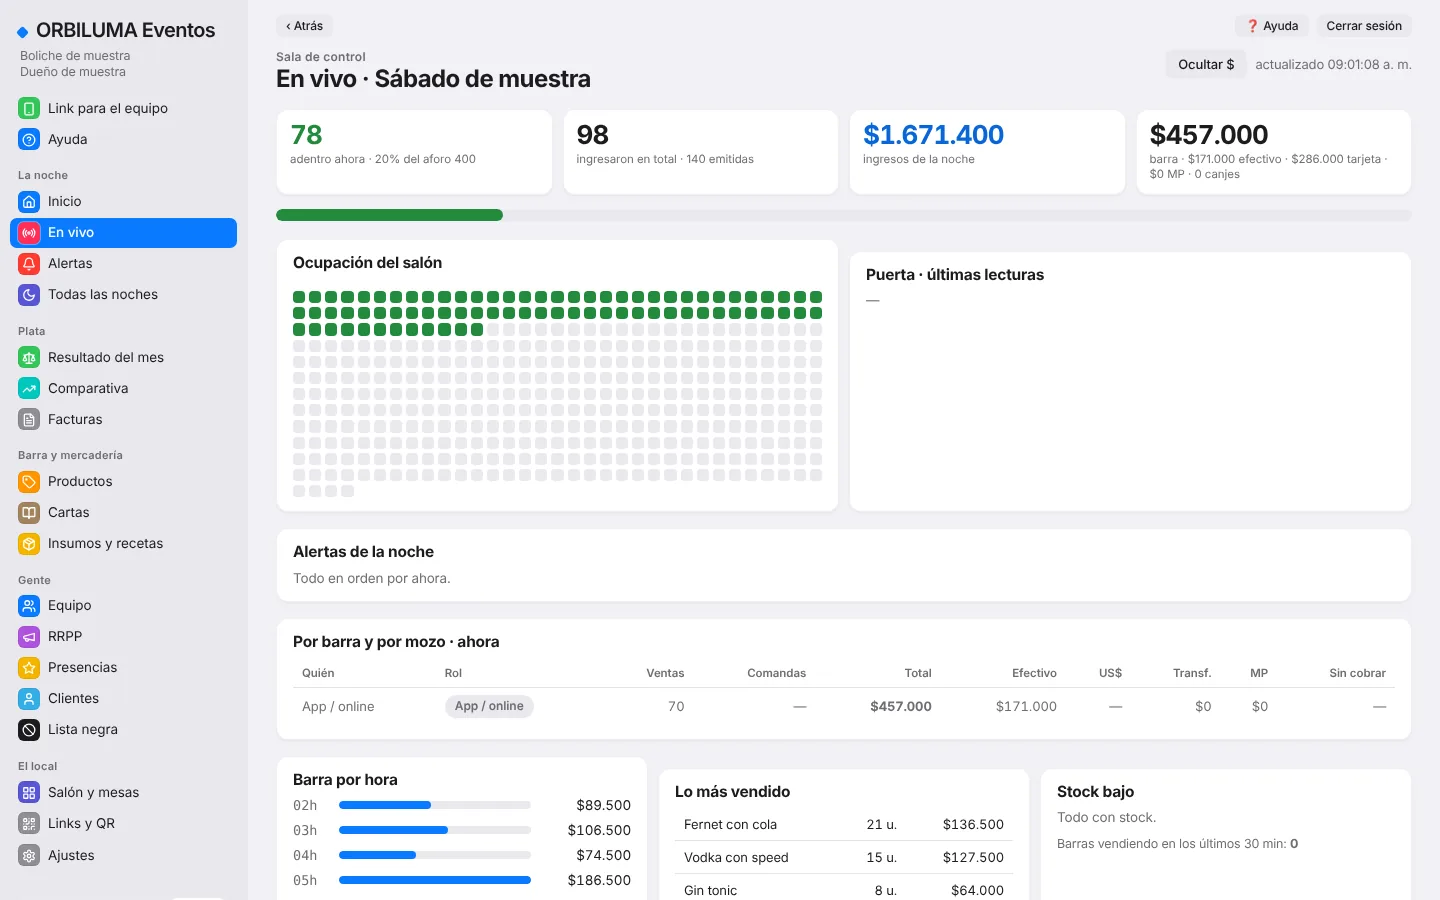
Task: Click the Lista negra ban icon
Action: tap(29, 729)
